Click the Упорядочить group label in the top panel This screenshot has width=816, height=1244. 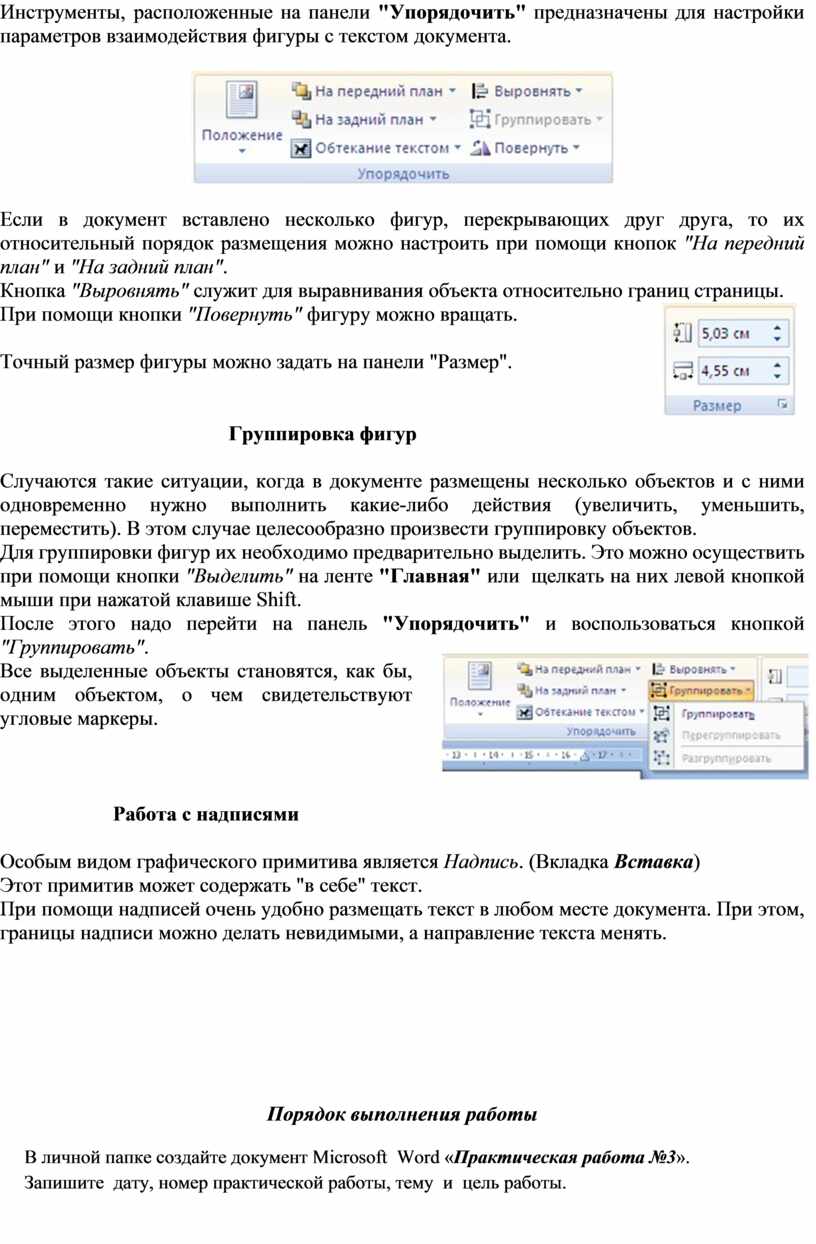(x=403, y=174)
